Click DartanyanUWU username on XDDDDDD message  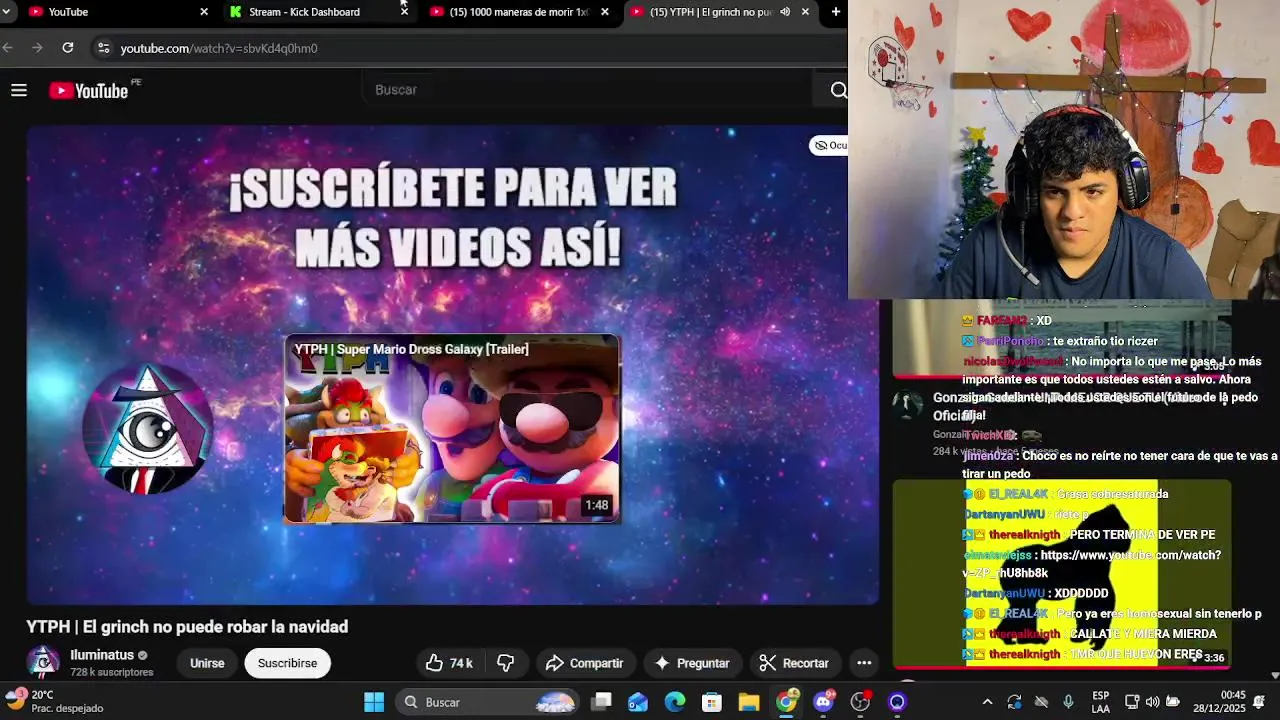click(x=1004, y=593)
